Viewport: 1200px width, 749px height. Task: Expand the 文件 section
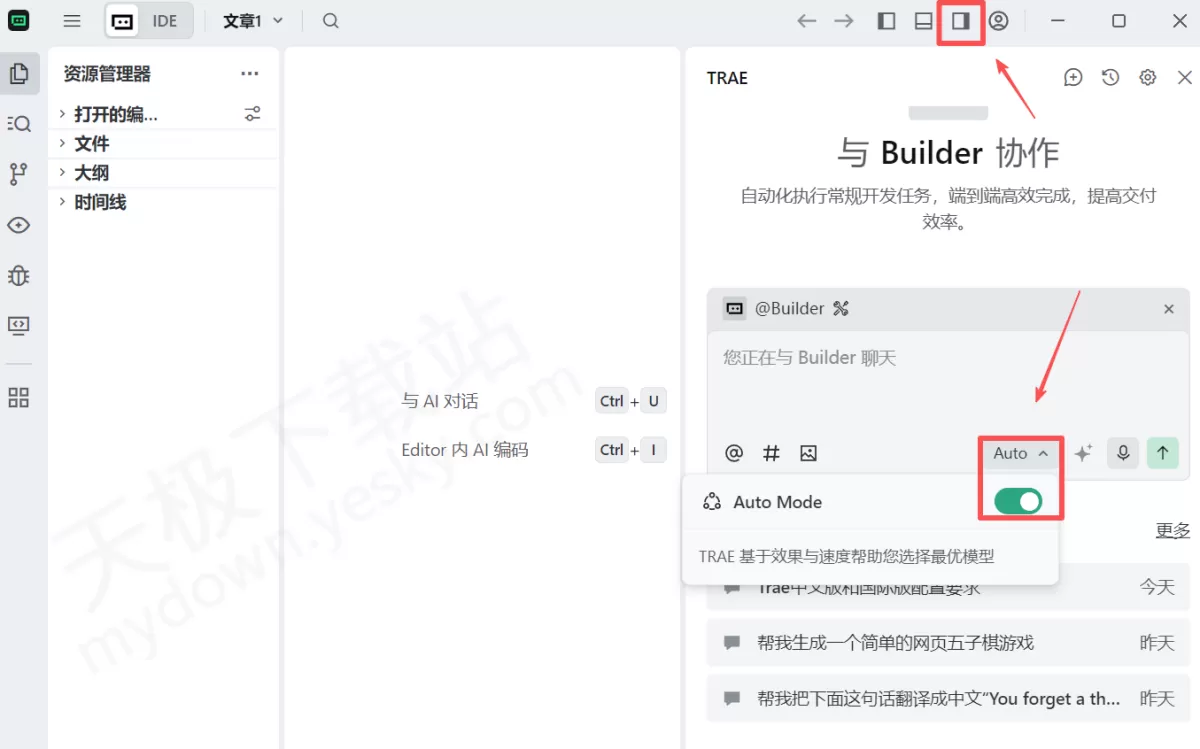164,144
